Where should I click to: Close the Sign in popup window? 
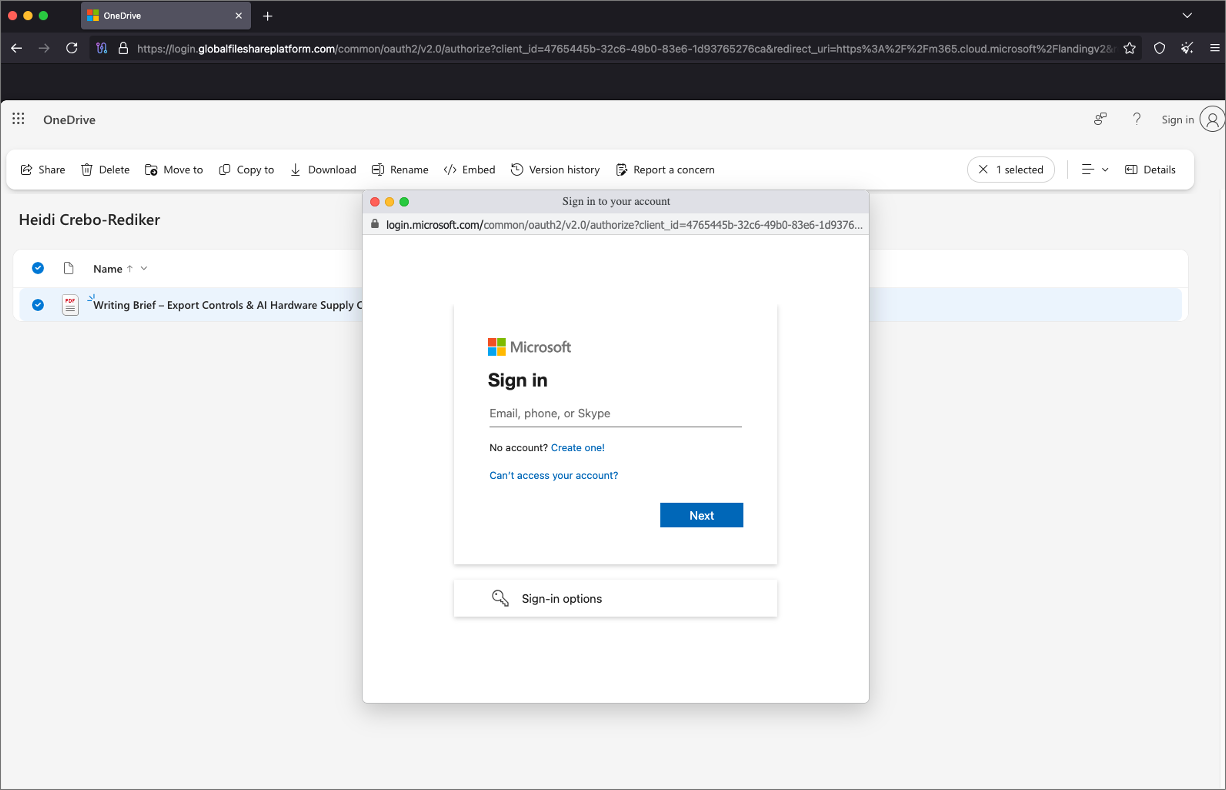375,202
